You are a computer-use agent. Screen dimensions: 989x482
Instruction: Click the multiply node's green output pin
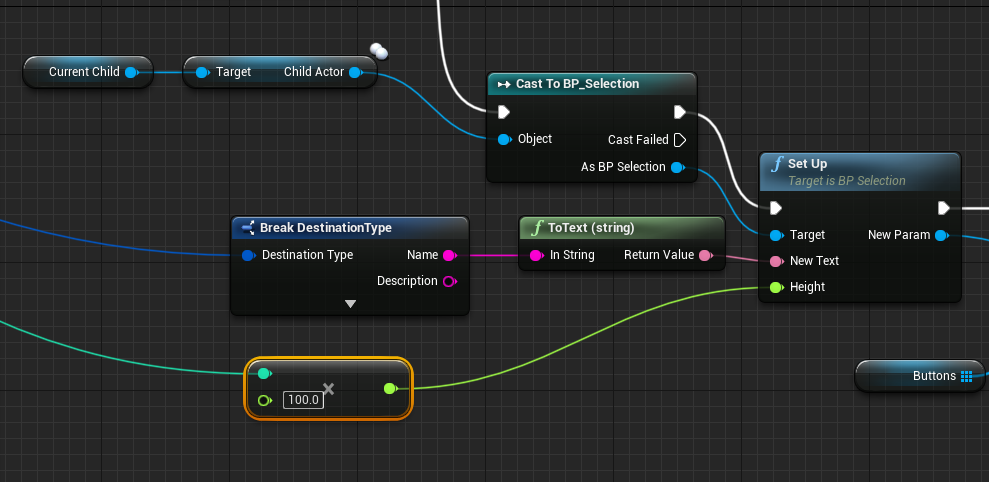390,388
